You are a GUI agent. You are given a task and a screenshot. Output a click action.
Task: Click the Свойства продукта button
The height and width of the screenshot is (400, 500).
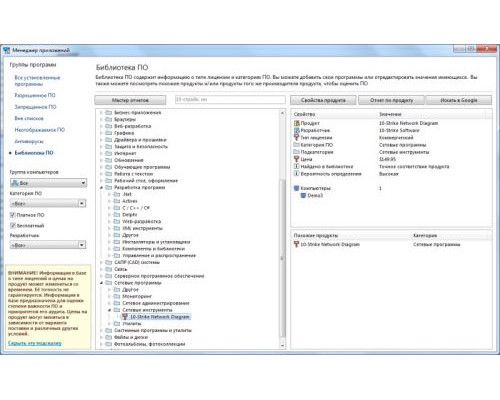(323, 100)
